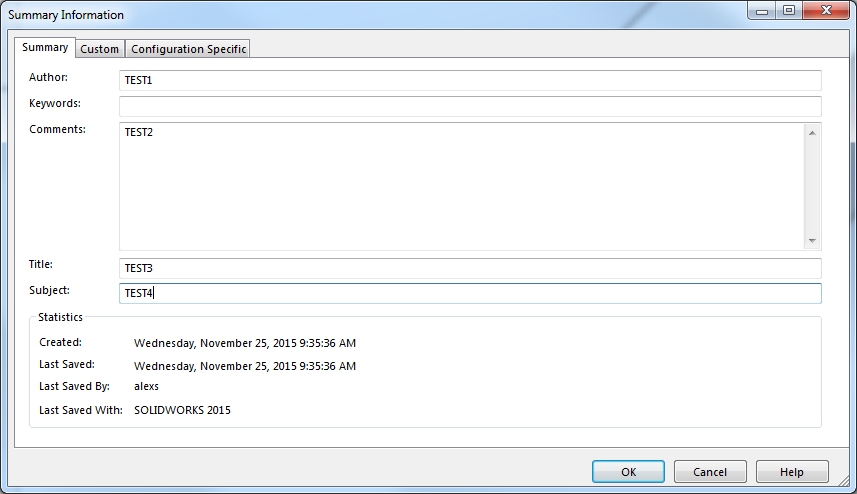Image resolution: width=857 pixels, height=494 pixels.
Task: Close the Summary Information dialog
Action: 827,10
